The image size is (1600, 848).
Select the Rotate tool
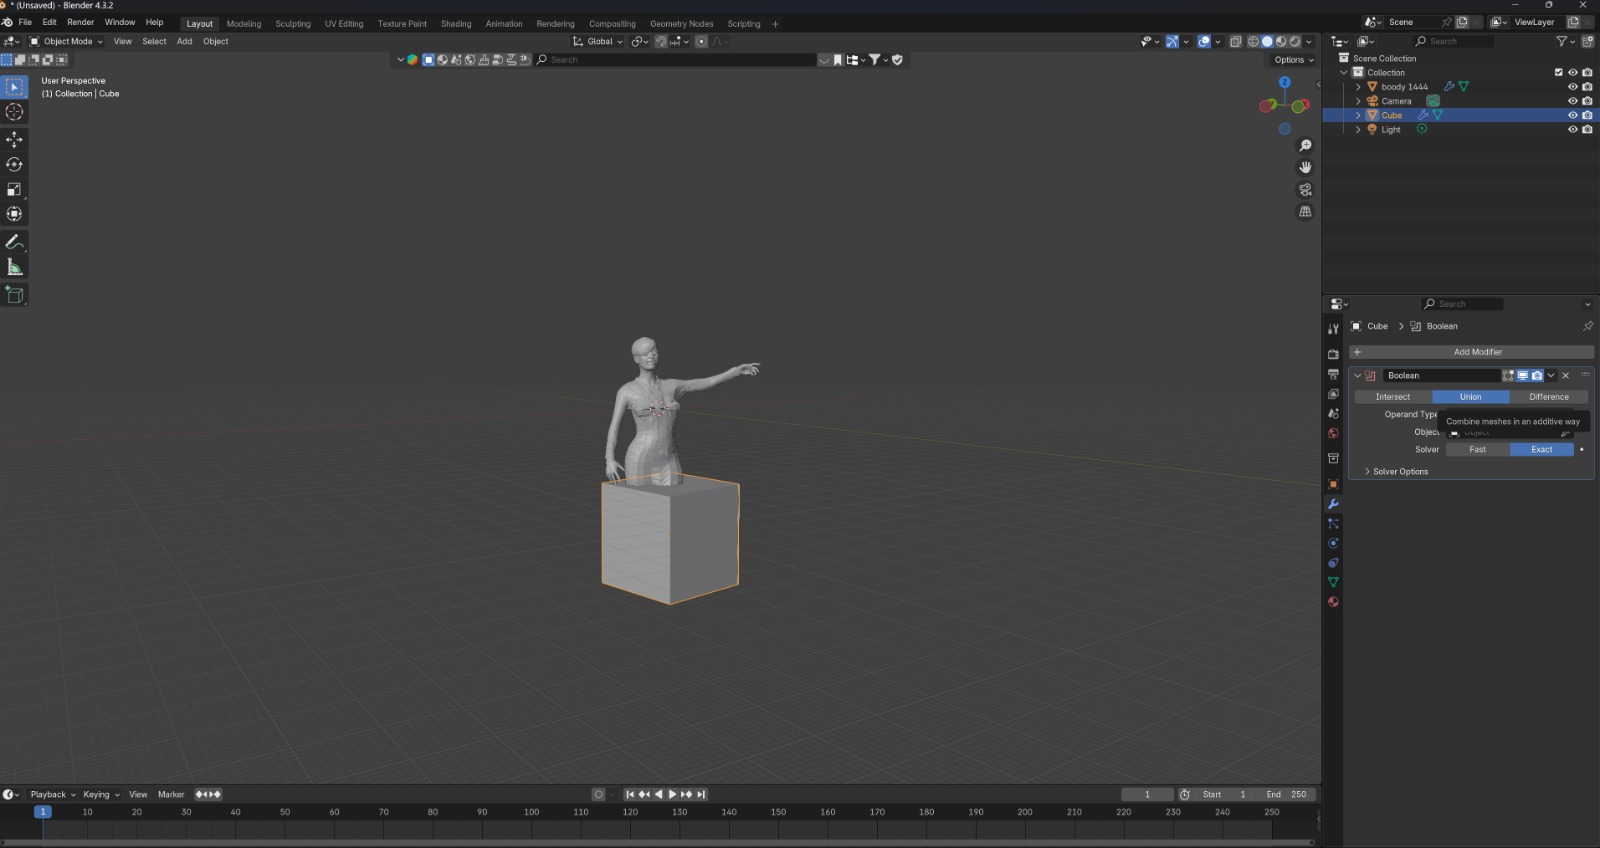click(14, 164)
